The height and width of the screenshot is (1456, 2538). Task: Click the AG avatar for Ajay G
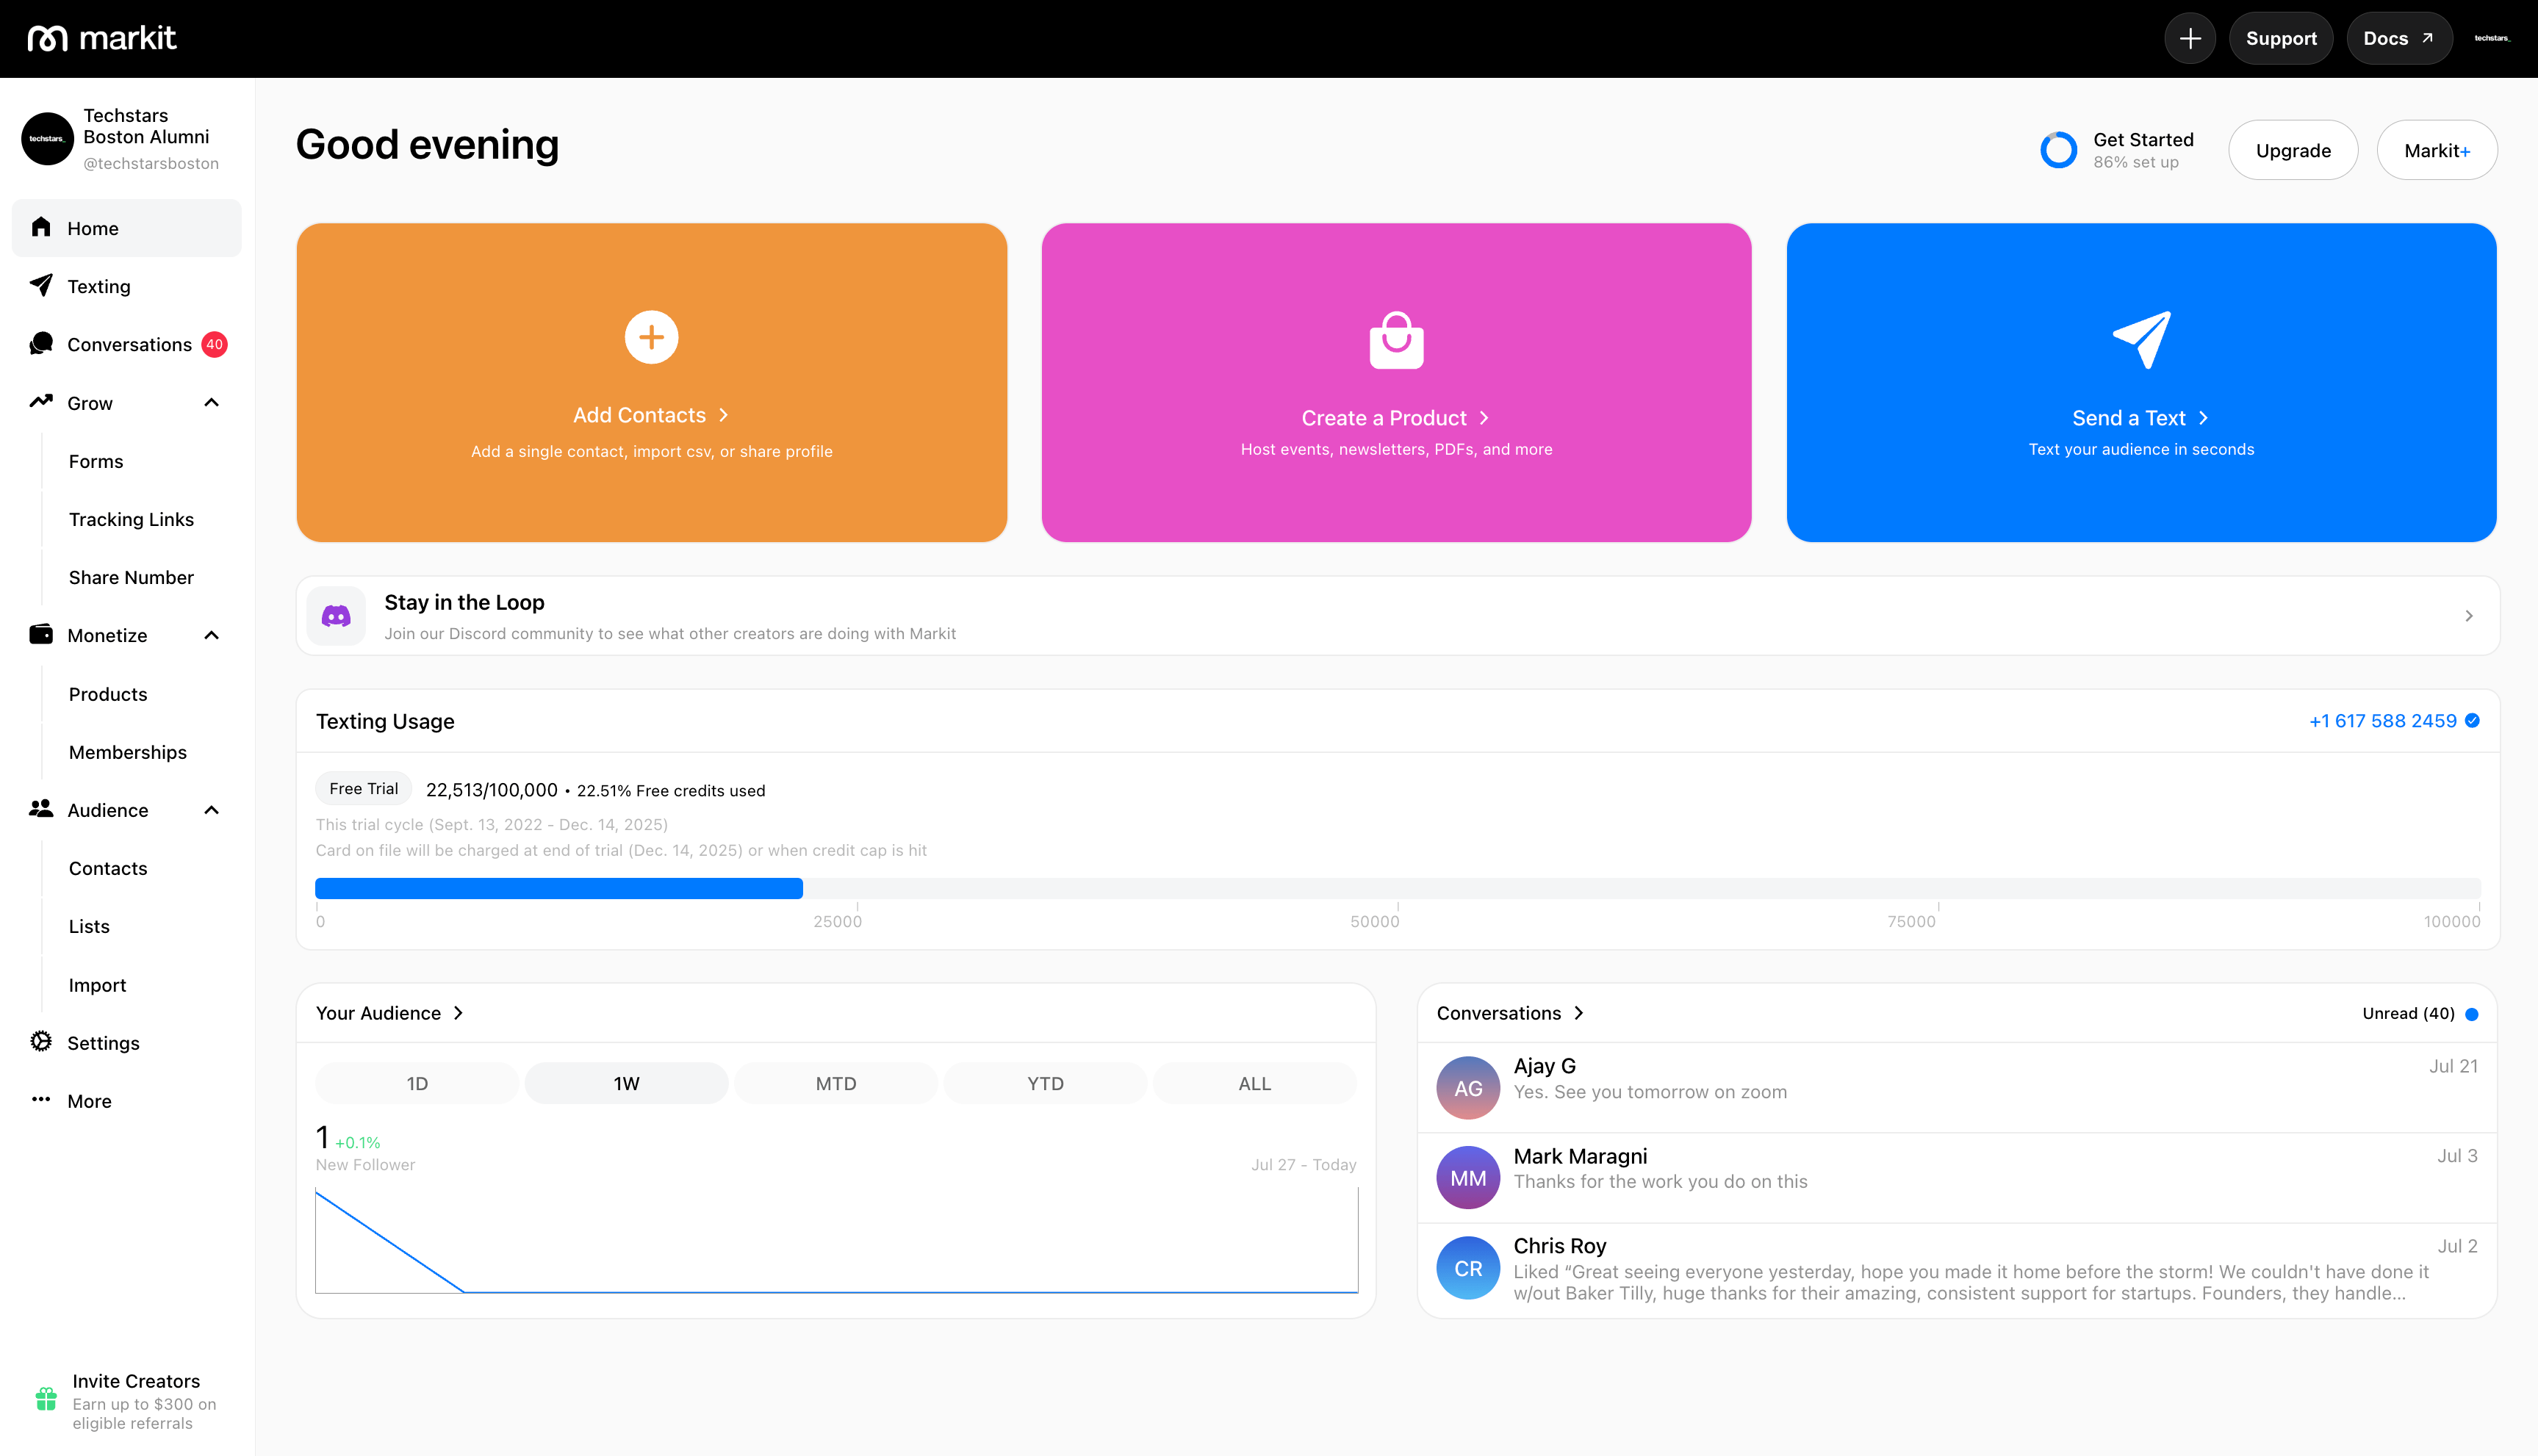[1468, 1088]
